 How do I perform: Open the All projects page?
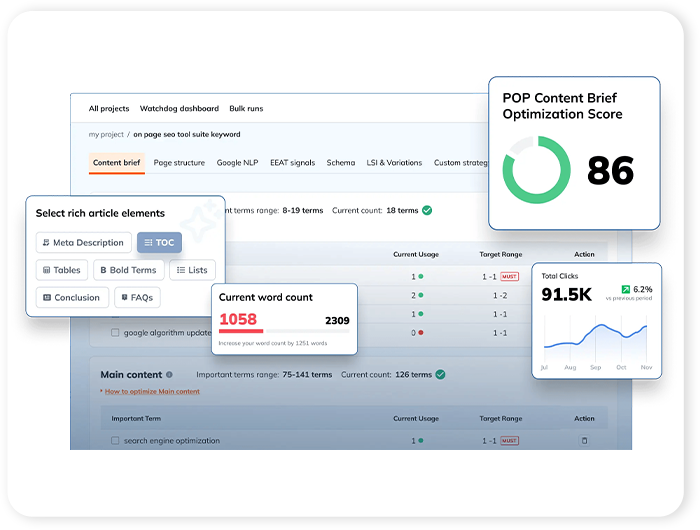[x=108, y=109]
